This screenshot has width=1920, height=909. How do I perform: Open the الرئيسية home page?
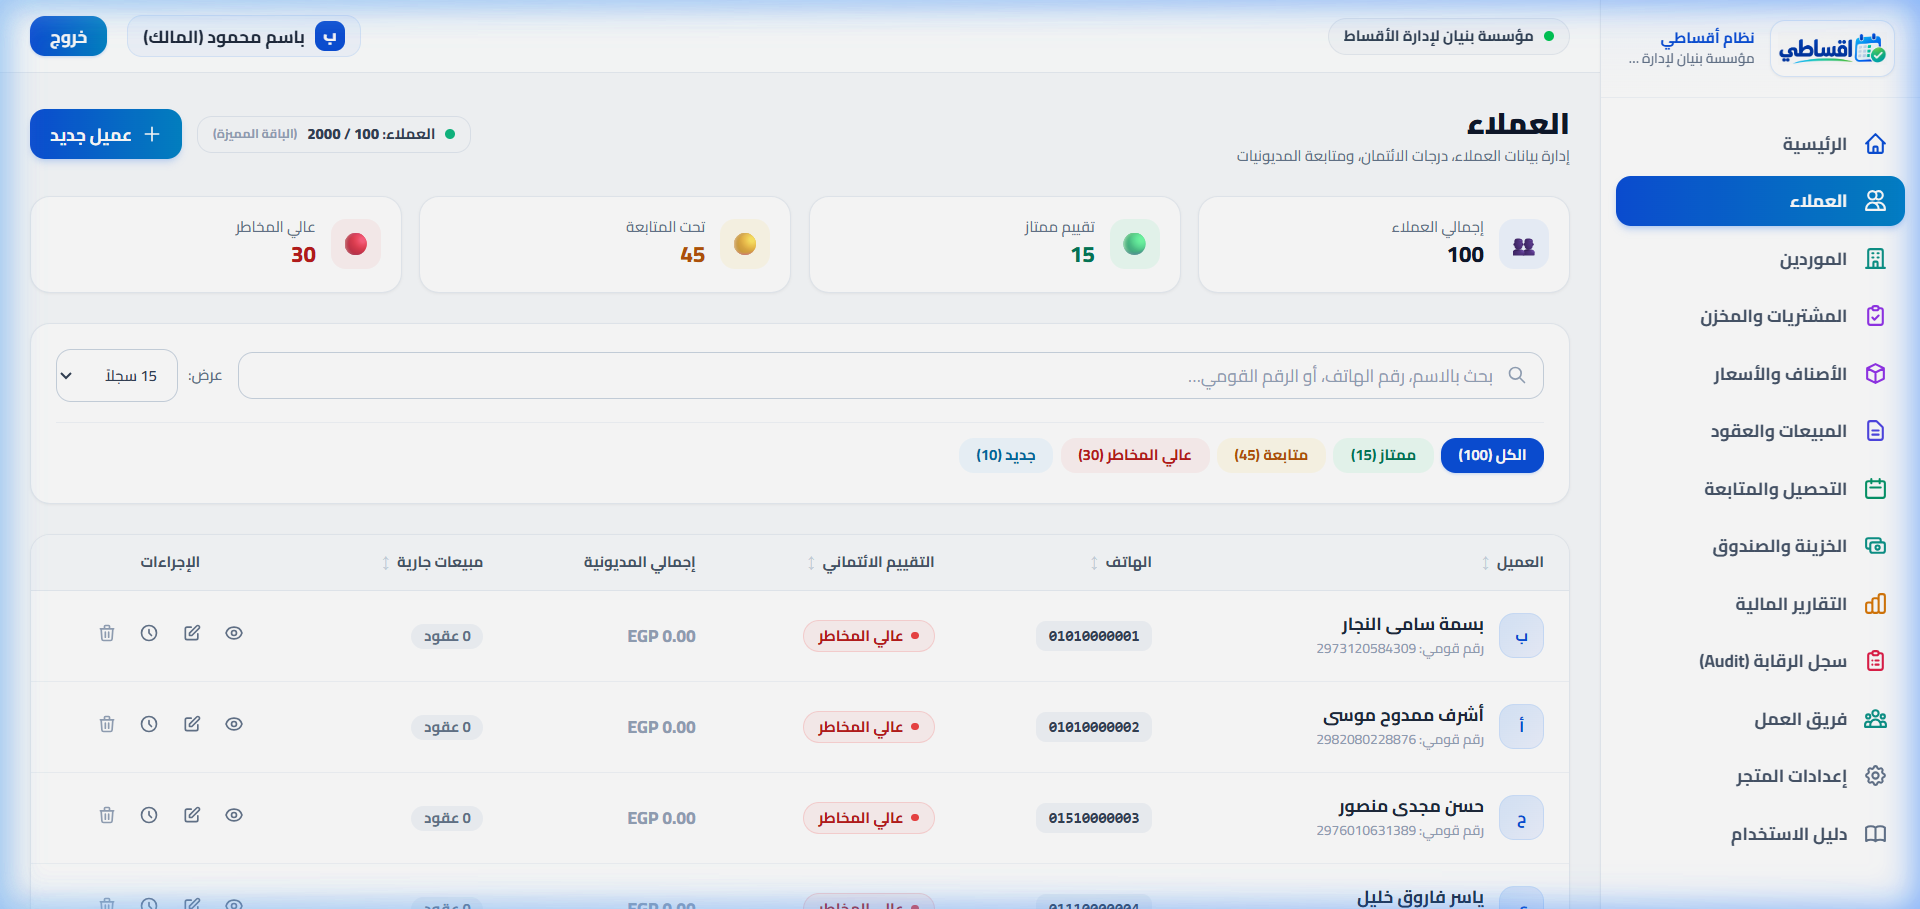click(1760, 144)
